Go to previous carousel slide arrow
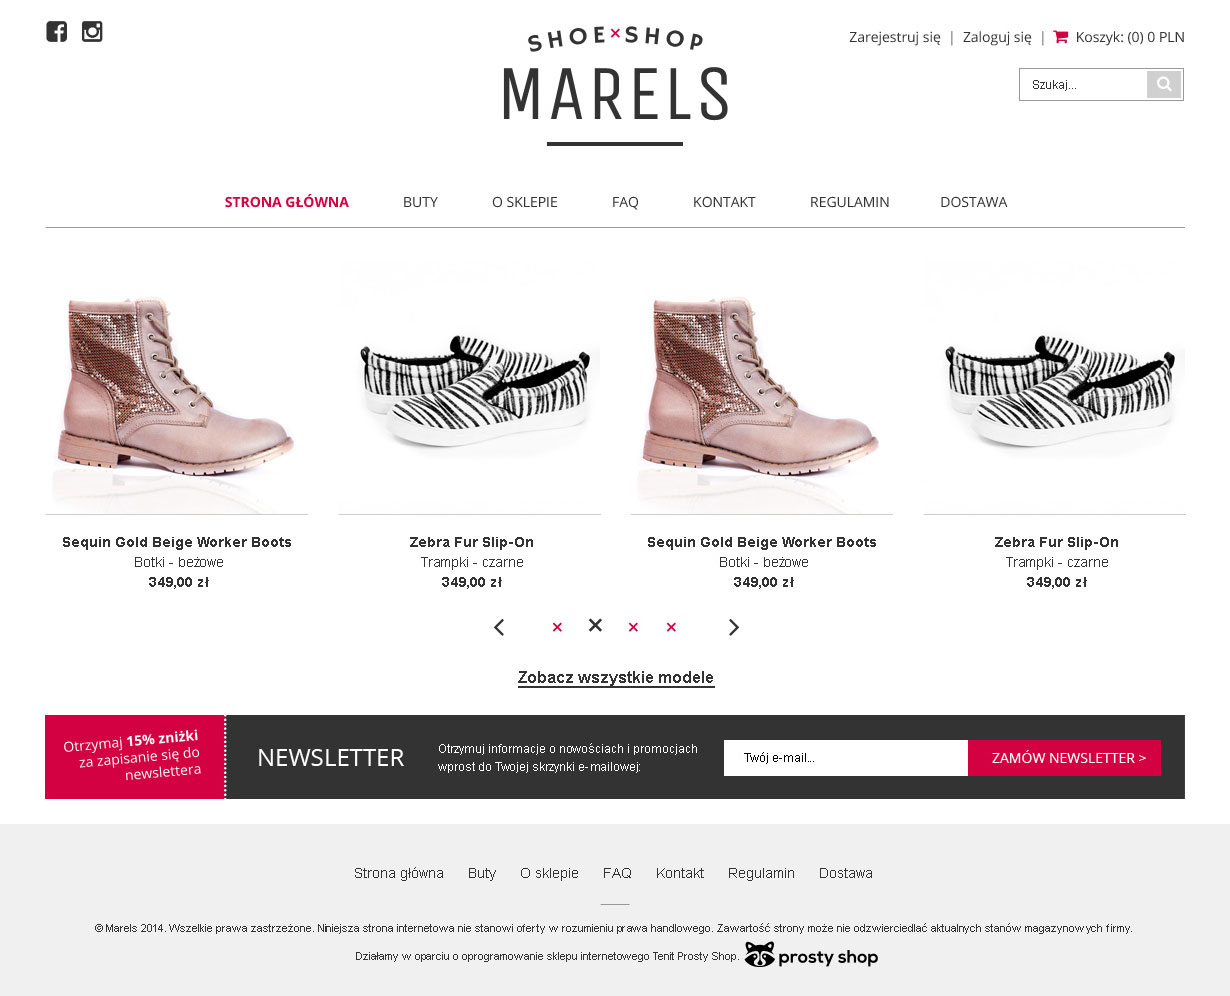The width and height of the screenshot is (1230, 996). point(499,627)
